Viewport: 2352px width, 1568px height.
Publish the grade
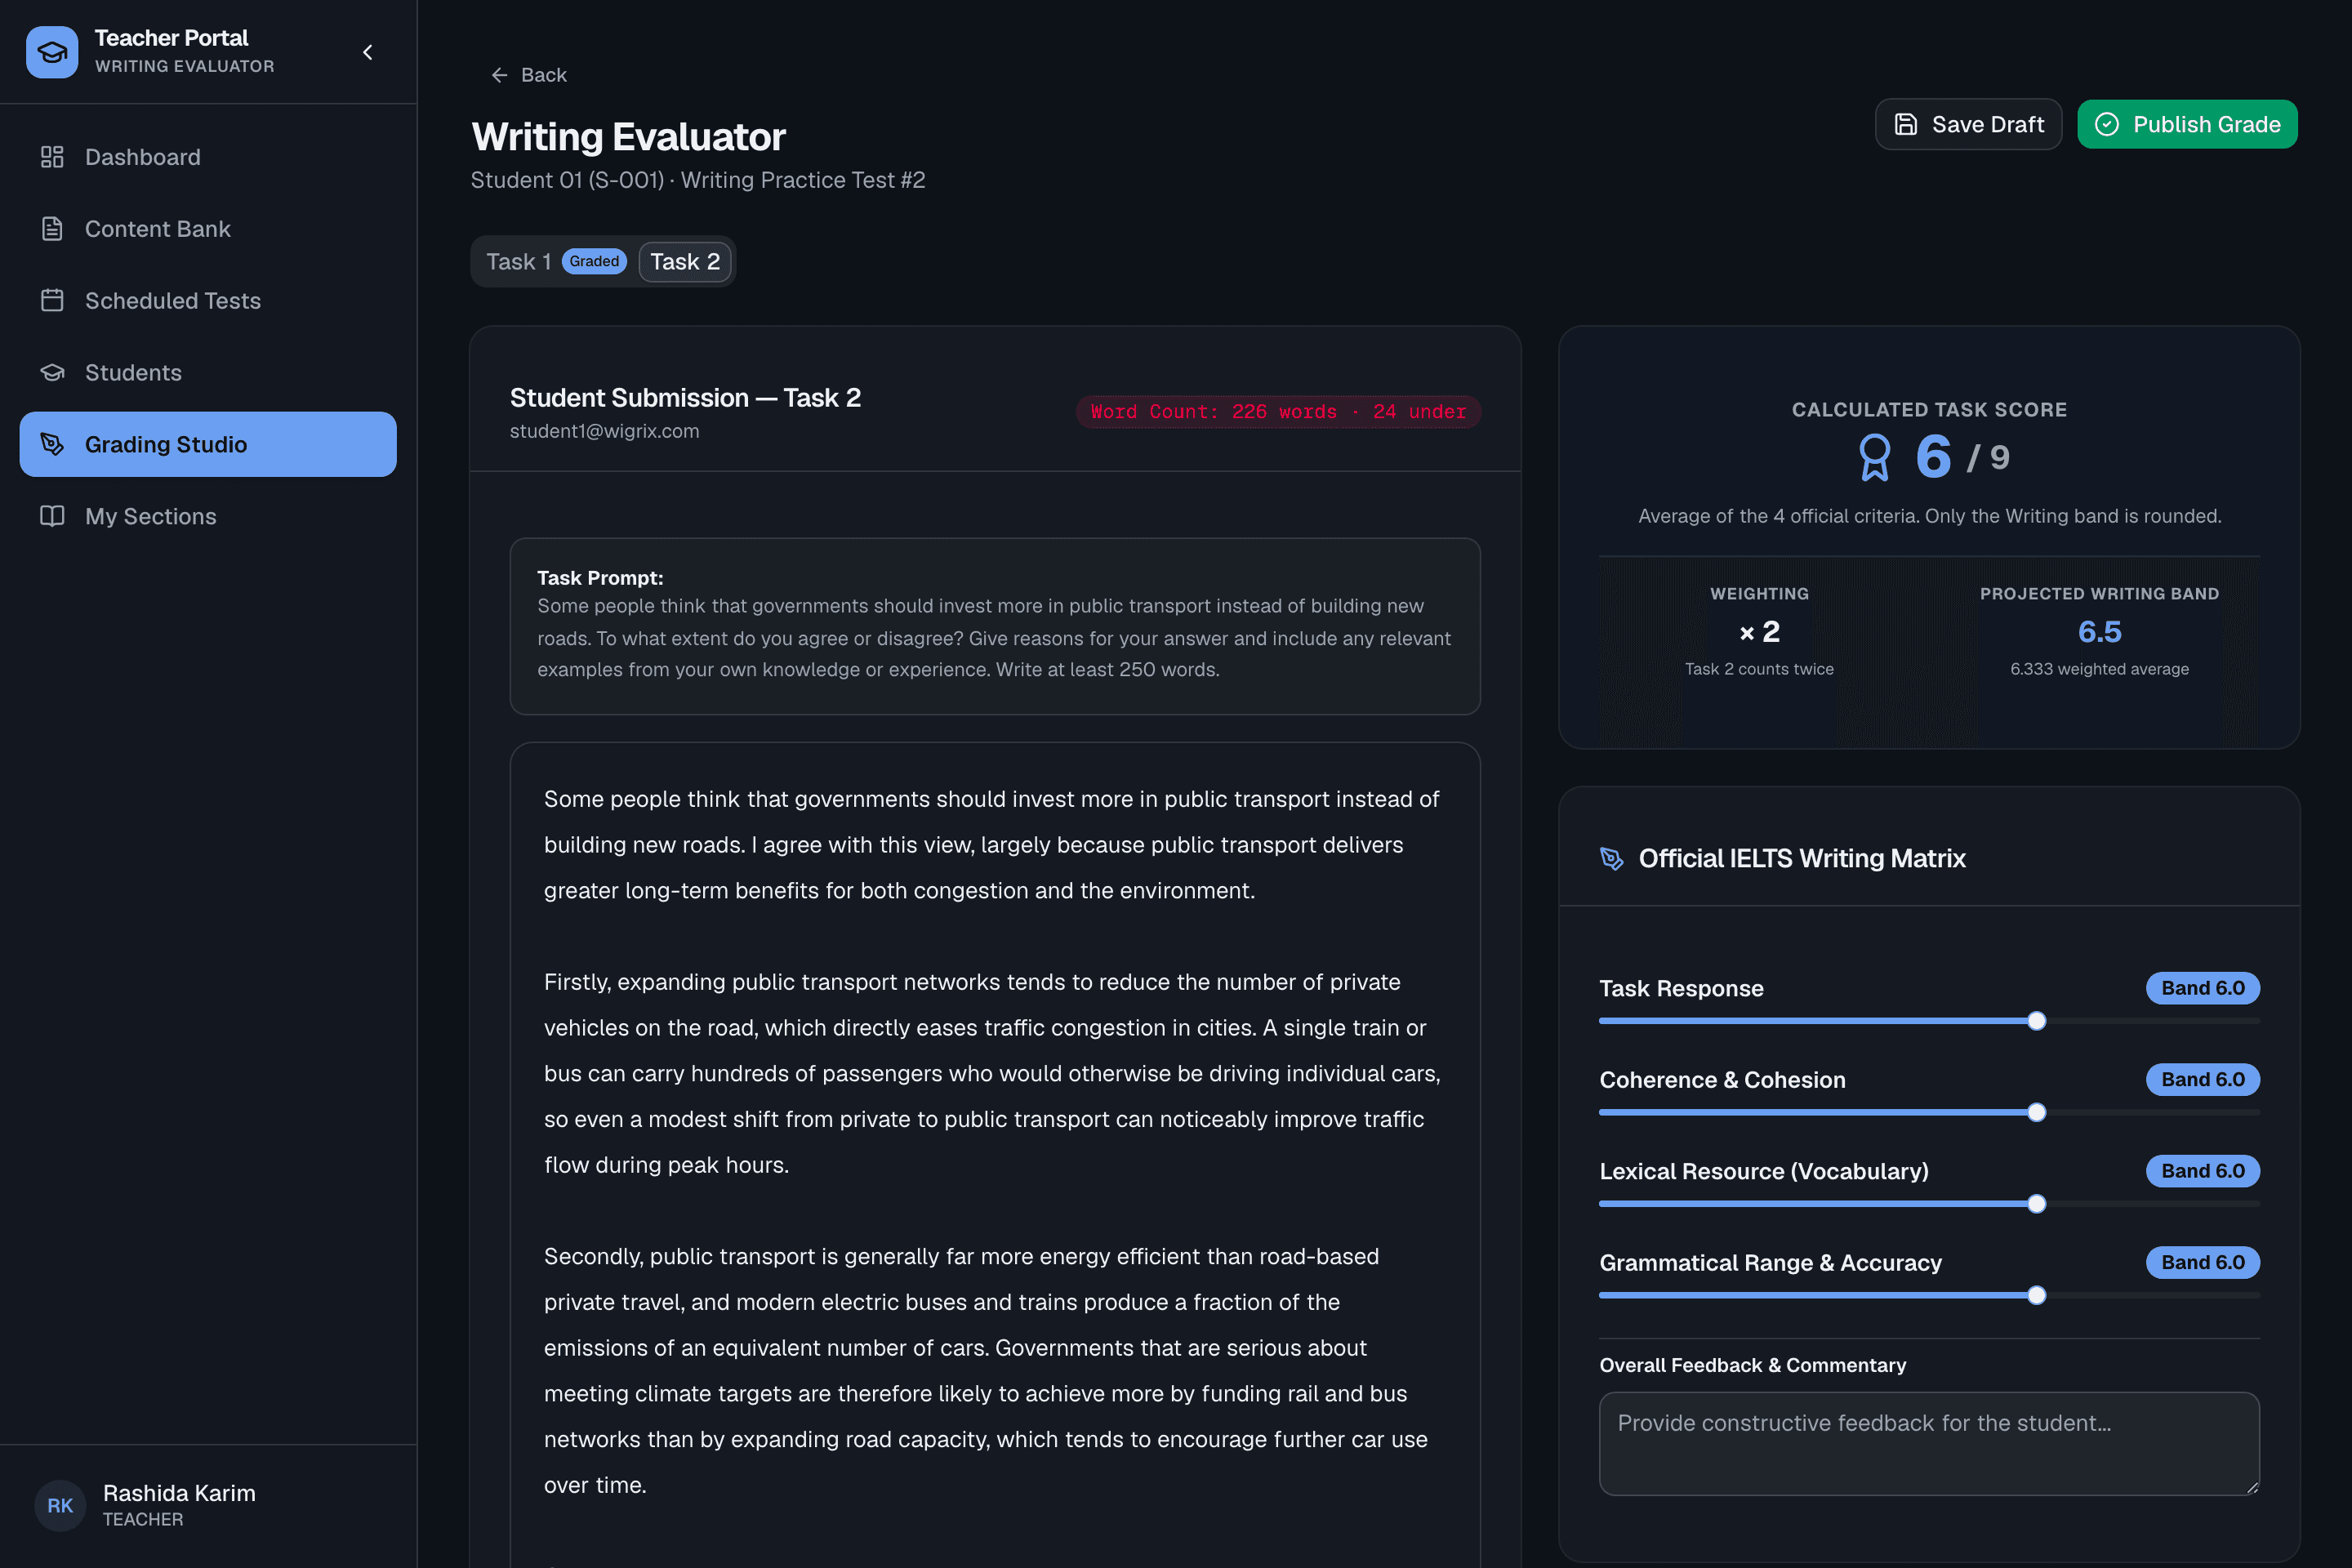click(2187, 124)
